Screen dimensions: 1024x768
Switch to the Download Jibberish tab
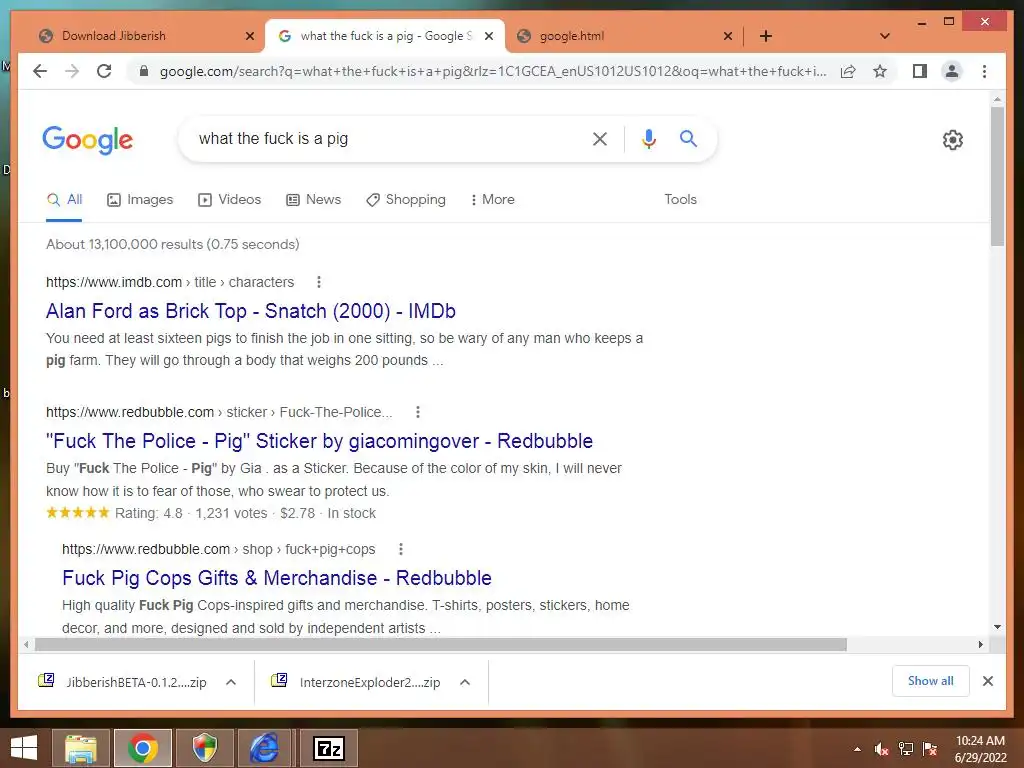coord(144,36)
